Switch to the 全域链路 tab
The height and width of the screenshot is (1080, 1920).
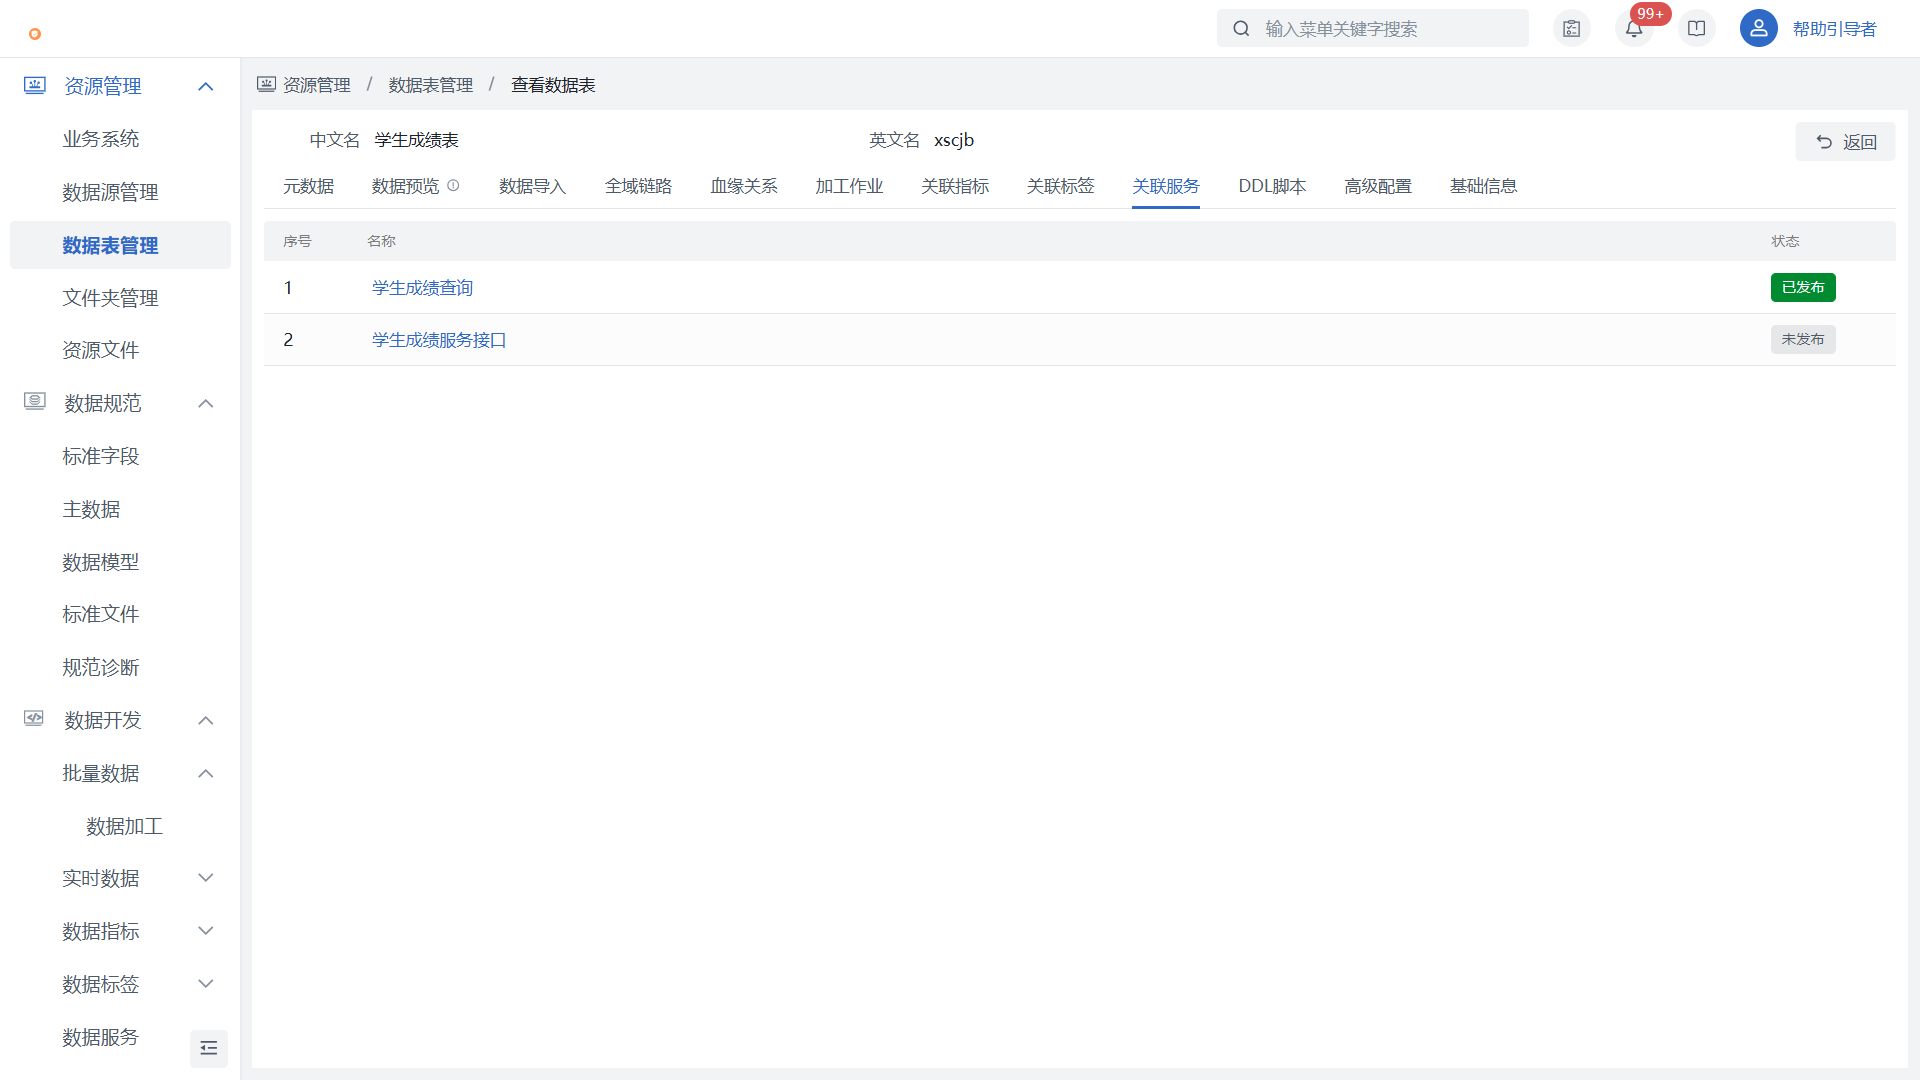click(638, 186)
